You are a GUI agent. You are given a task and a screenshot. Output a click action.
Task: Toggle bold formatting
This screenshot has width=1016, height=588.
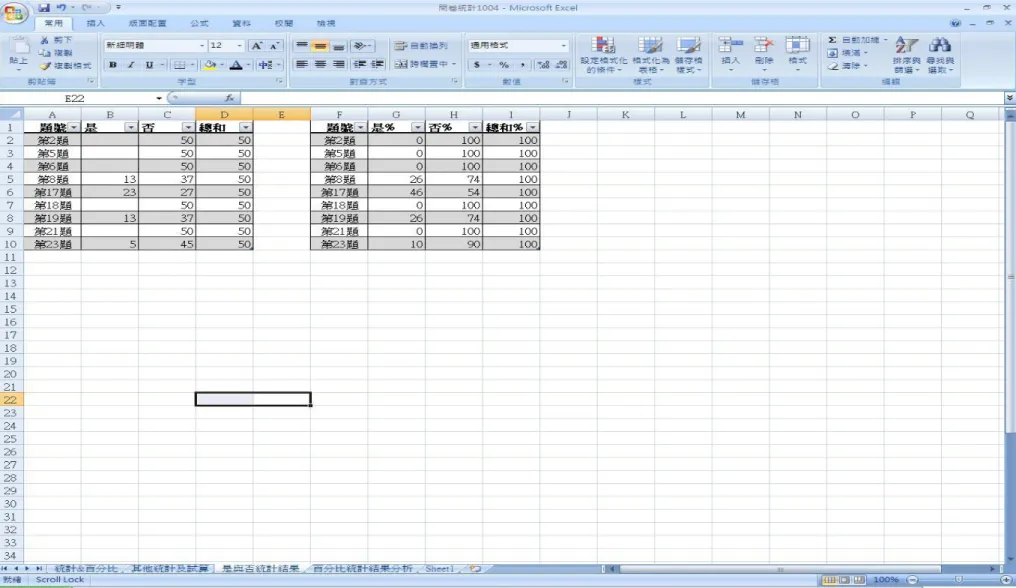[113, 65]
